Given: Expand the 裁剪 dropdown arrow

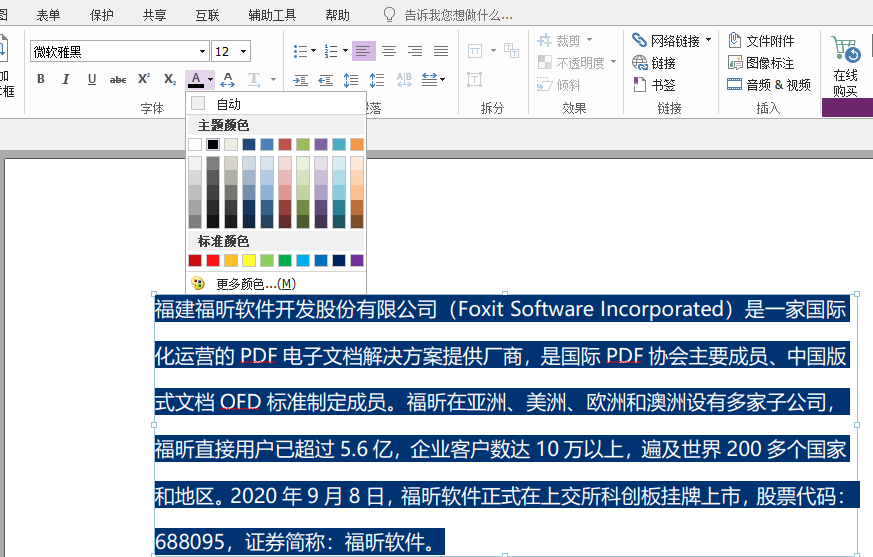Looking at the screenshot, I should [x=589, y=40].
